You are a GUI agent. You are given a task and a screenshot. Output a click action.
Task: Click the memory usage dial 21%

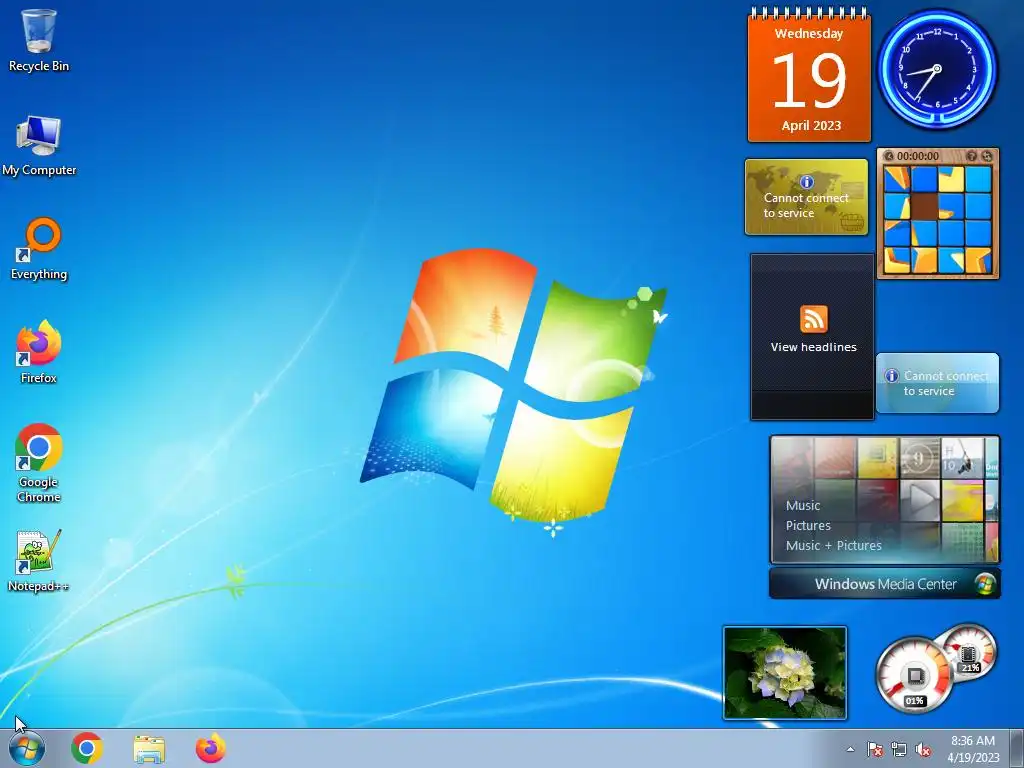(969, 651)
